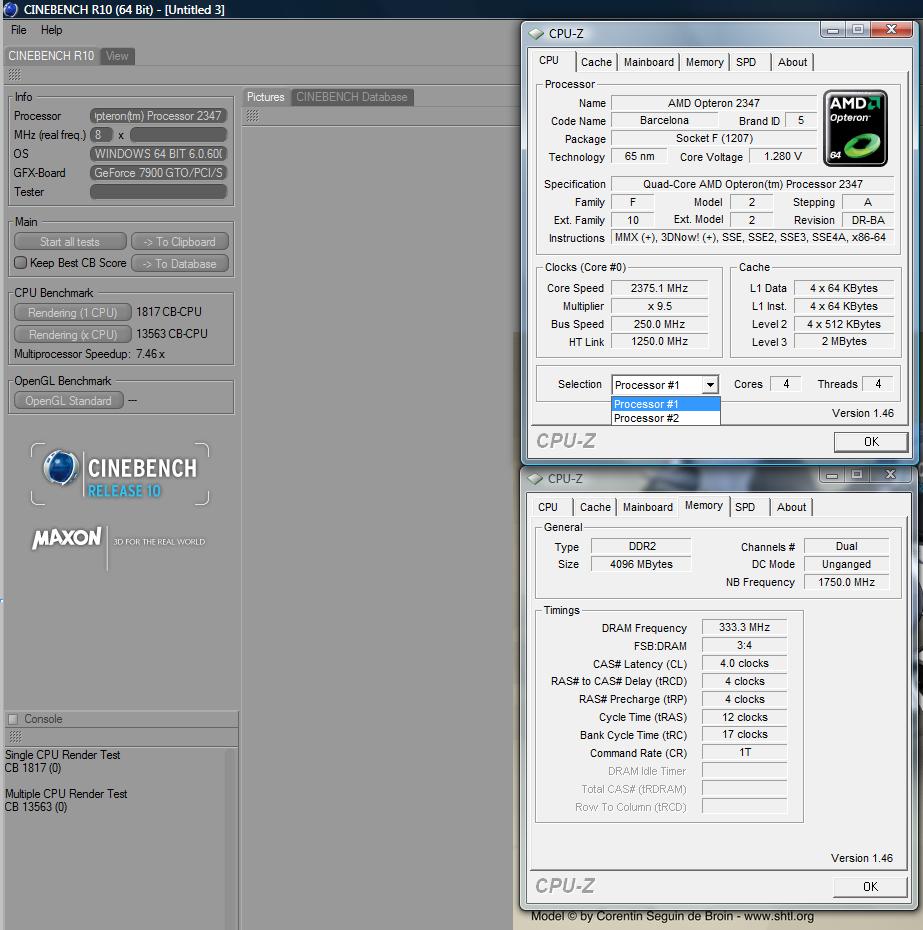Screen dimensions: 923x930
Task: Click the CPU-Z icon in the lower window title bar
Action: point(535,479)
